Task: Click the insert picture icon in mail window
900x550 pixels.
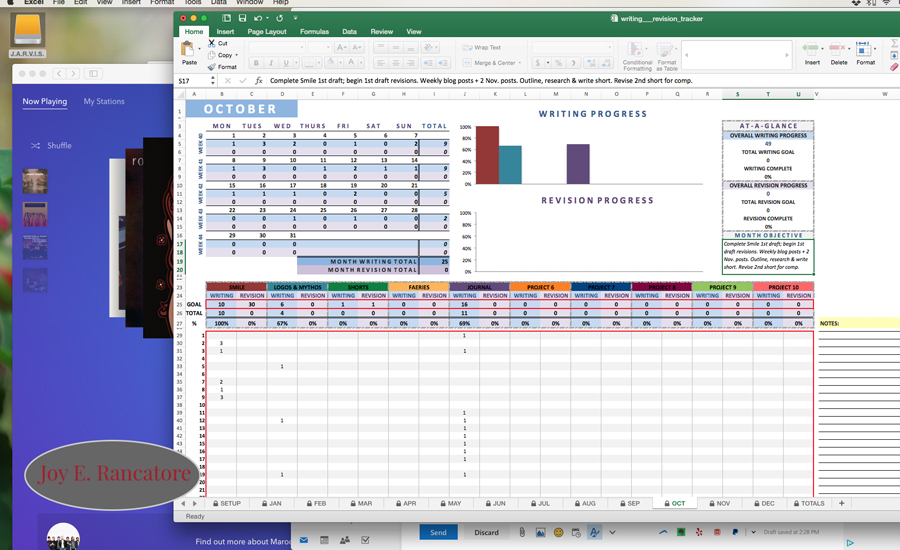Action: point(540,532)
